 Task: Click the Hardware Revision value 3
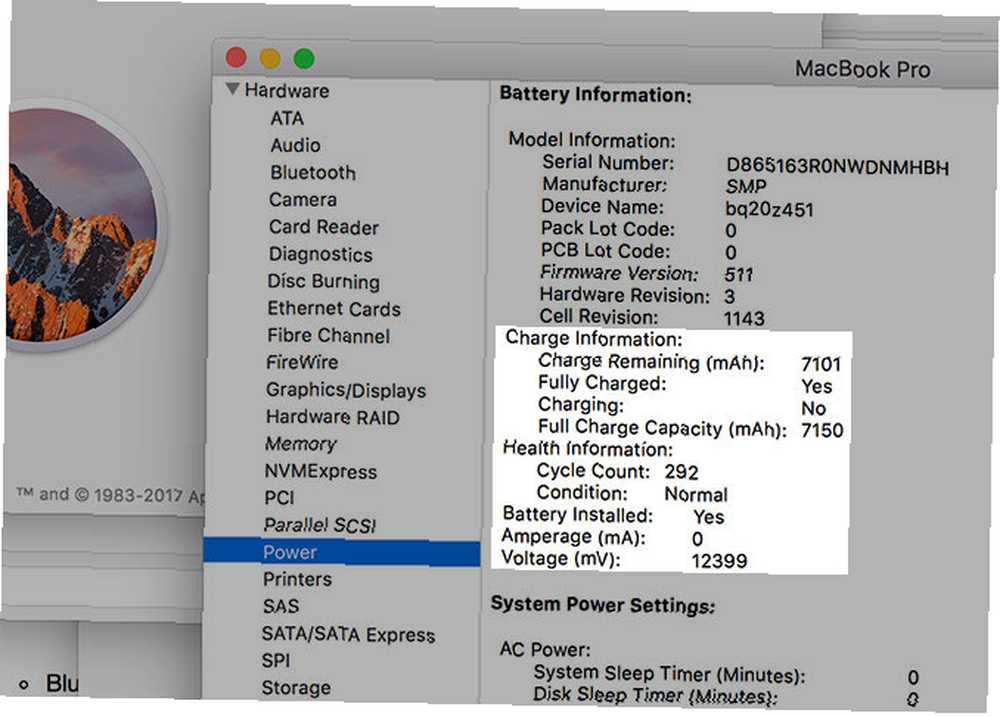[x=730, y=296]
